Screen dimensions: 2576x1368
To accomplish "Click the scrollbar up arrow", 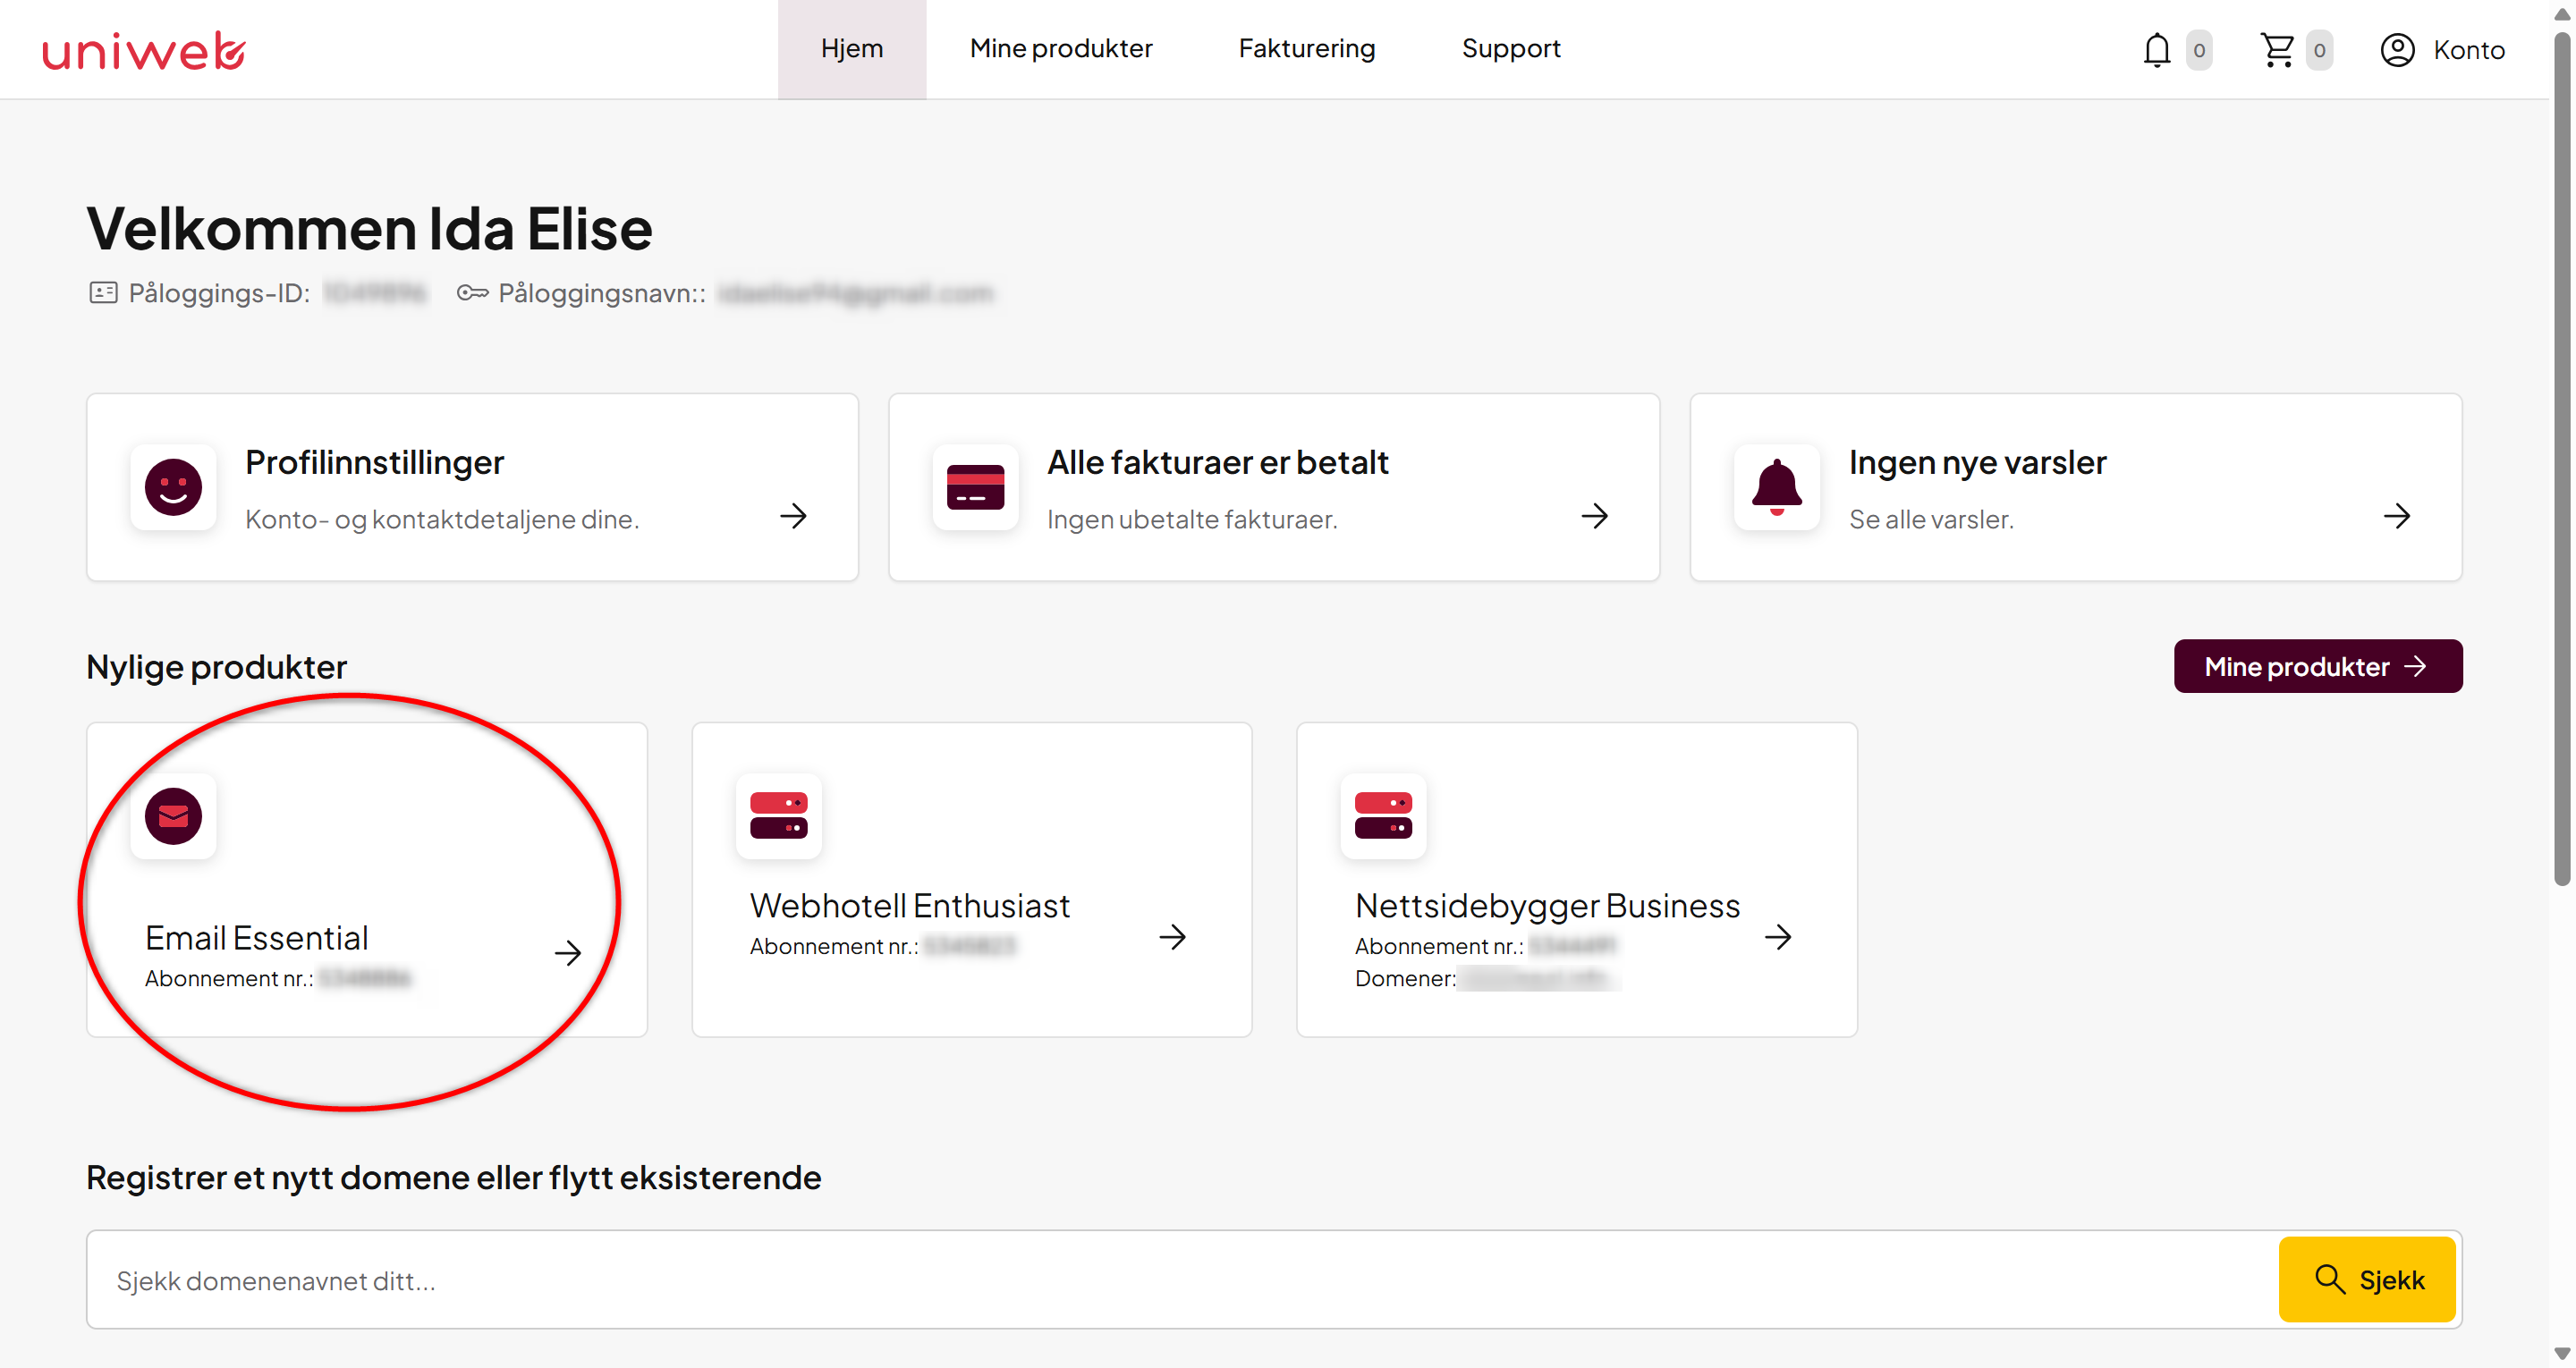I will (2561, 13).
